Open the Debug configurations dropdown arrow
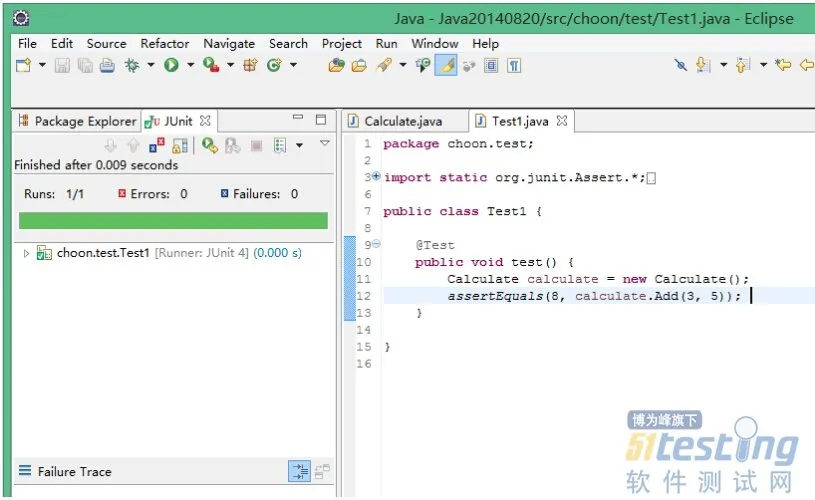Screen dimensions: 815x500 tap(151, 65)
